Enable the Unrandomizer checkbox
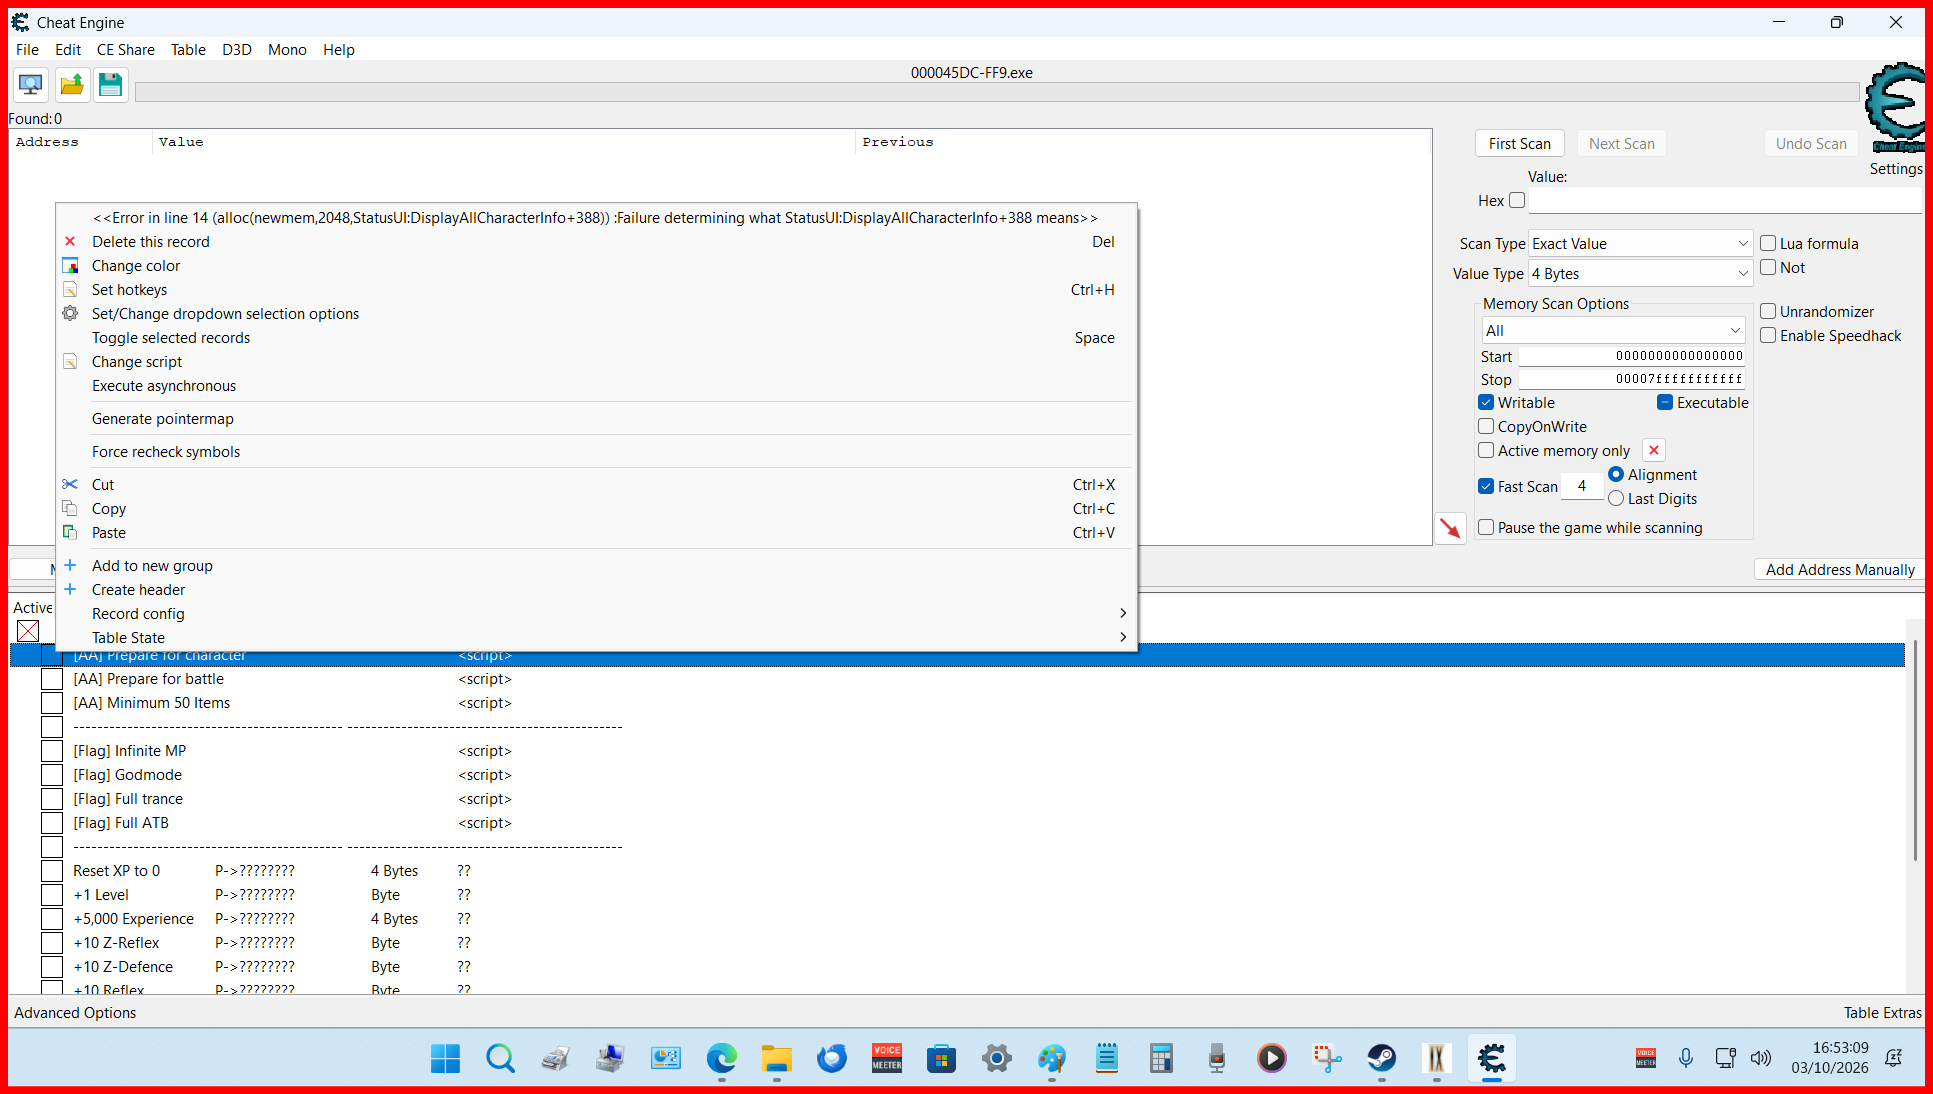The width and height of the screenshot is (1933, 1094). coord(1768,311)
